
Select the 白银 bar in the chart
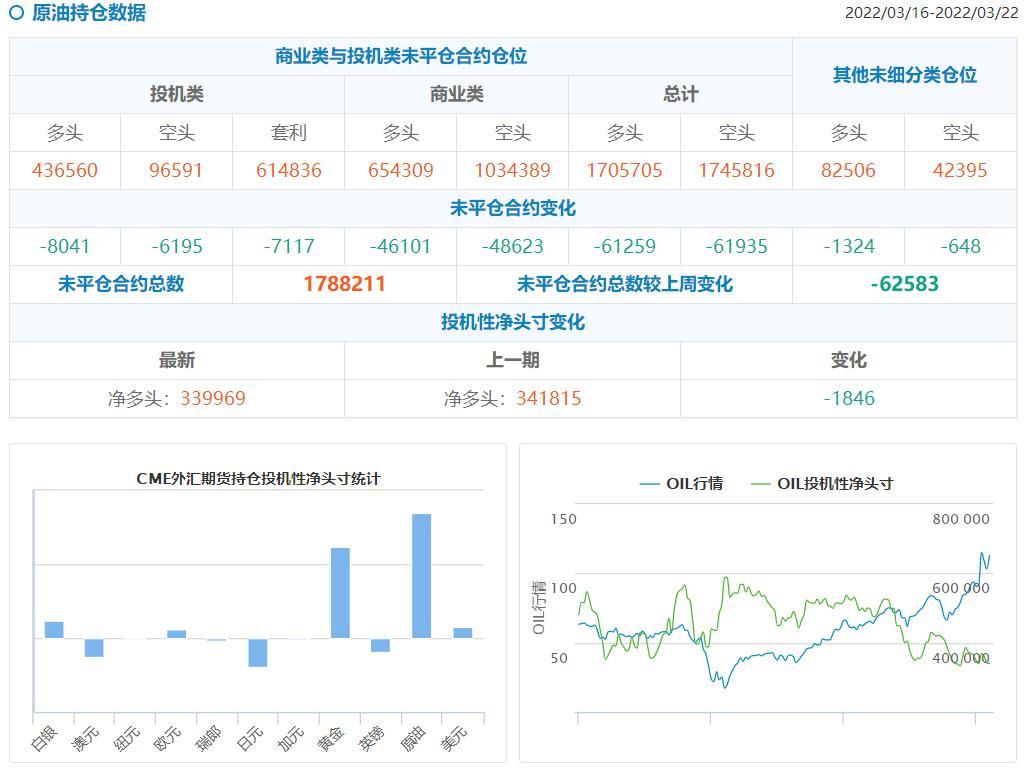click(54, 630)
